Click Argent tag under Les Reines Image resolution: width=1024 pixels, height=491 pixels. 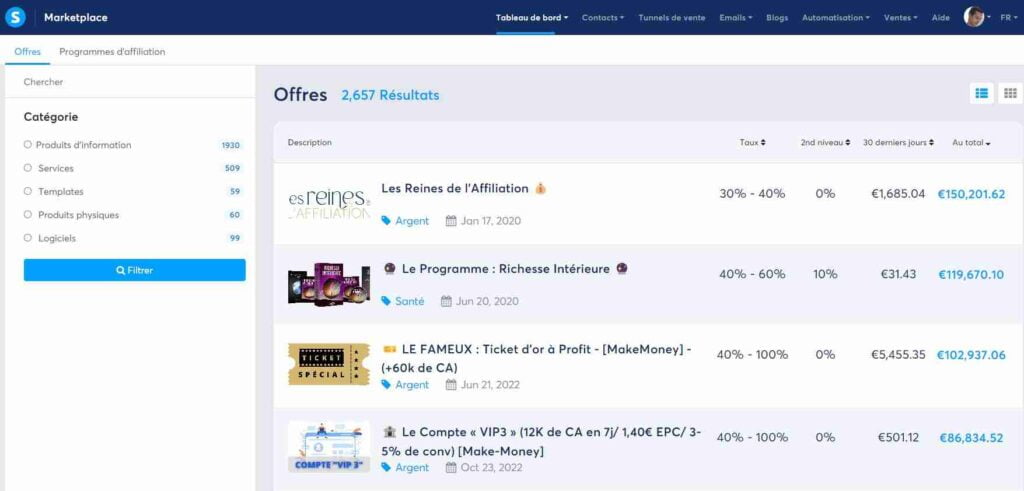coord(412,221)
